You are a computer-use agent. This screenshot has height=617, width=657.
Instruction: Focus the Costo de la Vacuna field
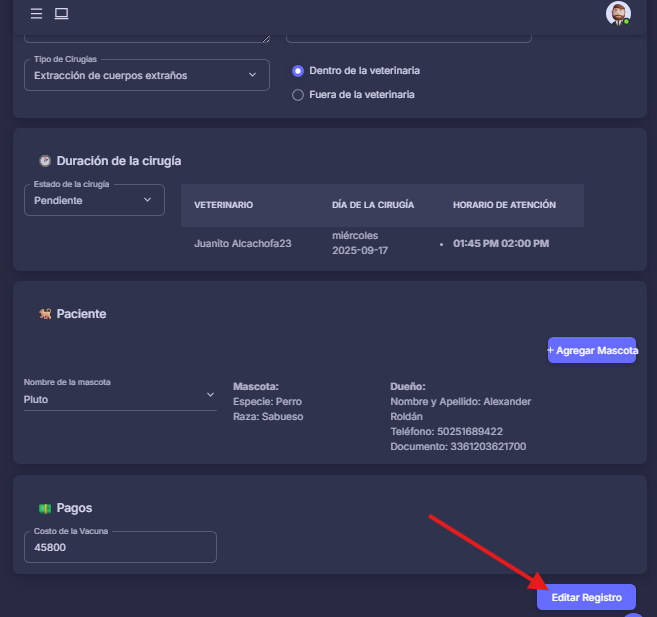point(120,548)
